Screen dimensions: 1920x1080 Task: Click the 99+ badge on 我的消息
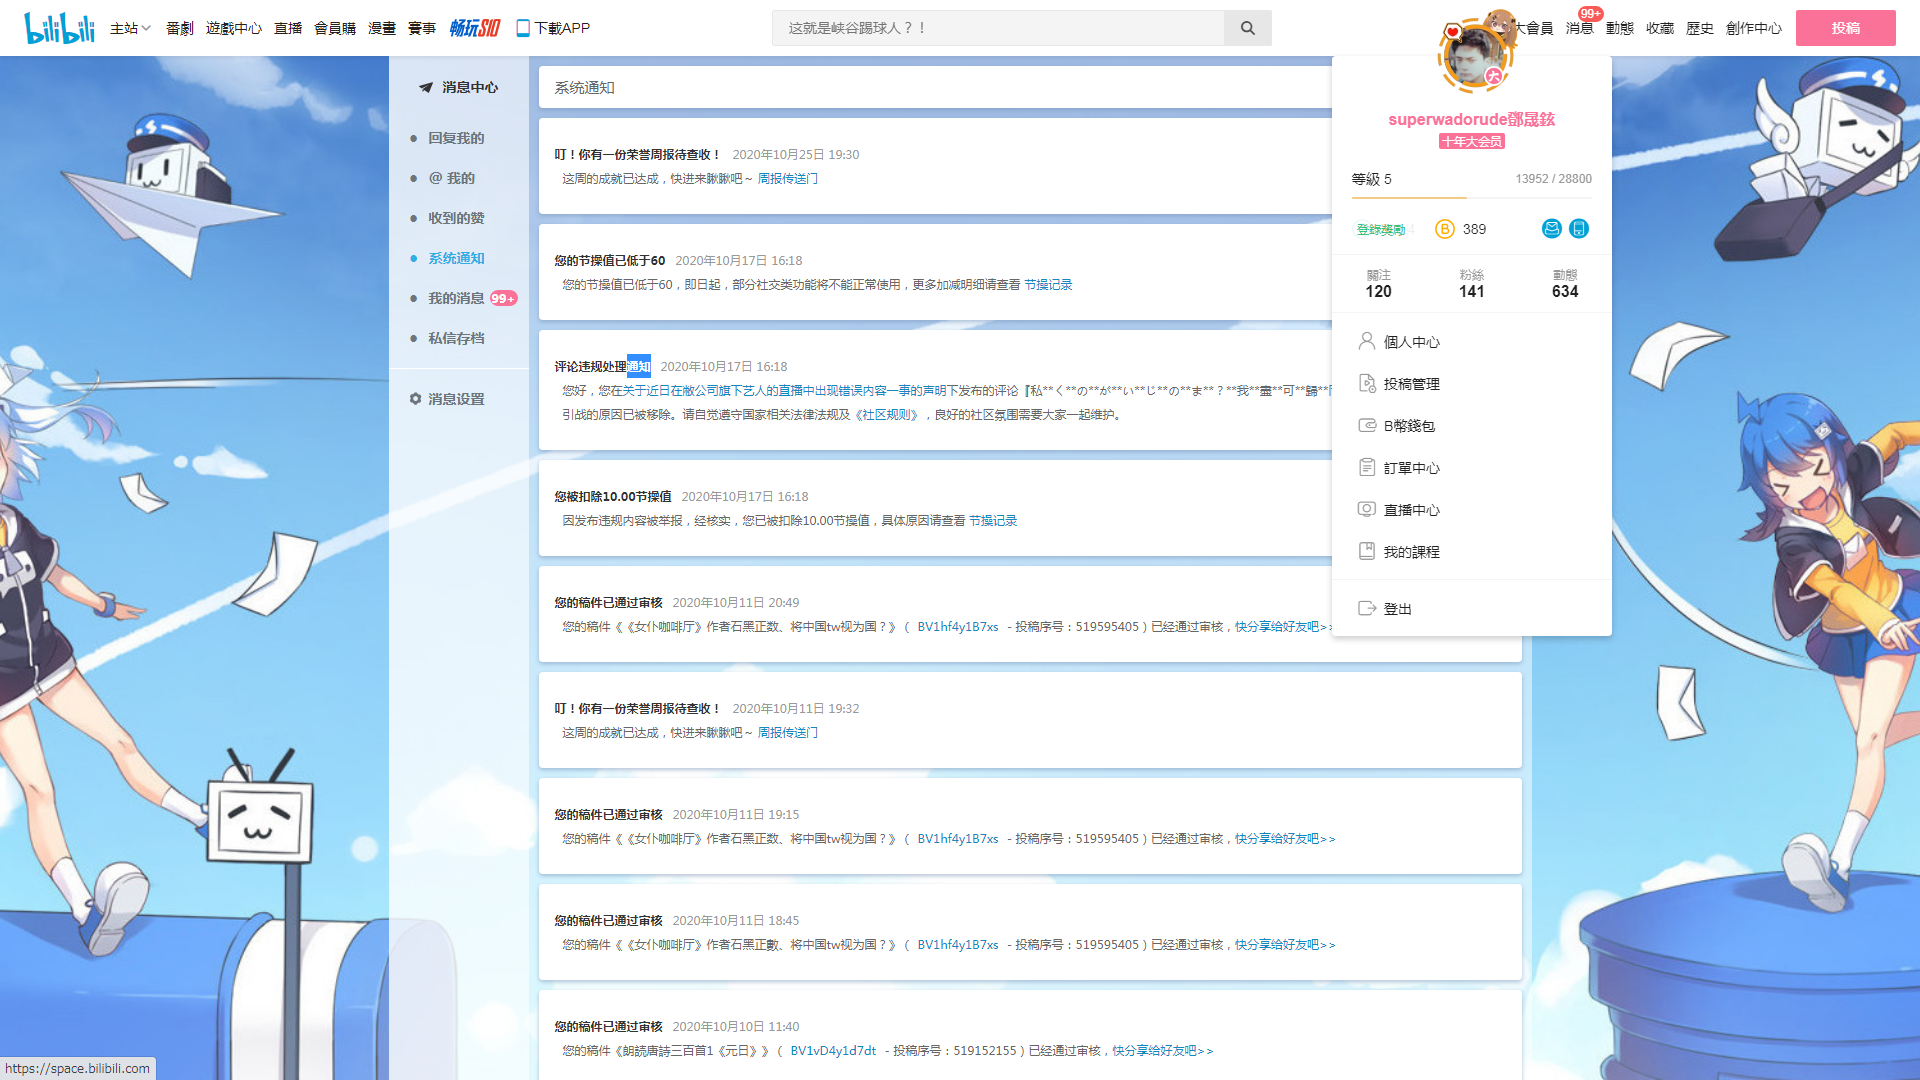503,298
